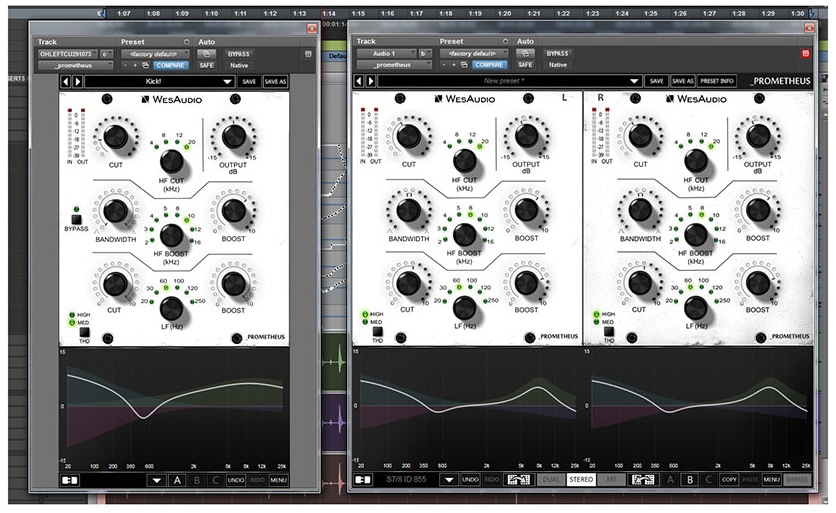Select B setting slot in right plugin footer
This screenshot has height=513, width=836.
pos(690,479)
